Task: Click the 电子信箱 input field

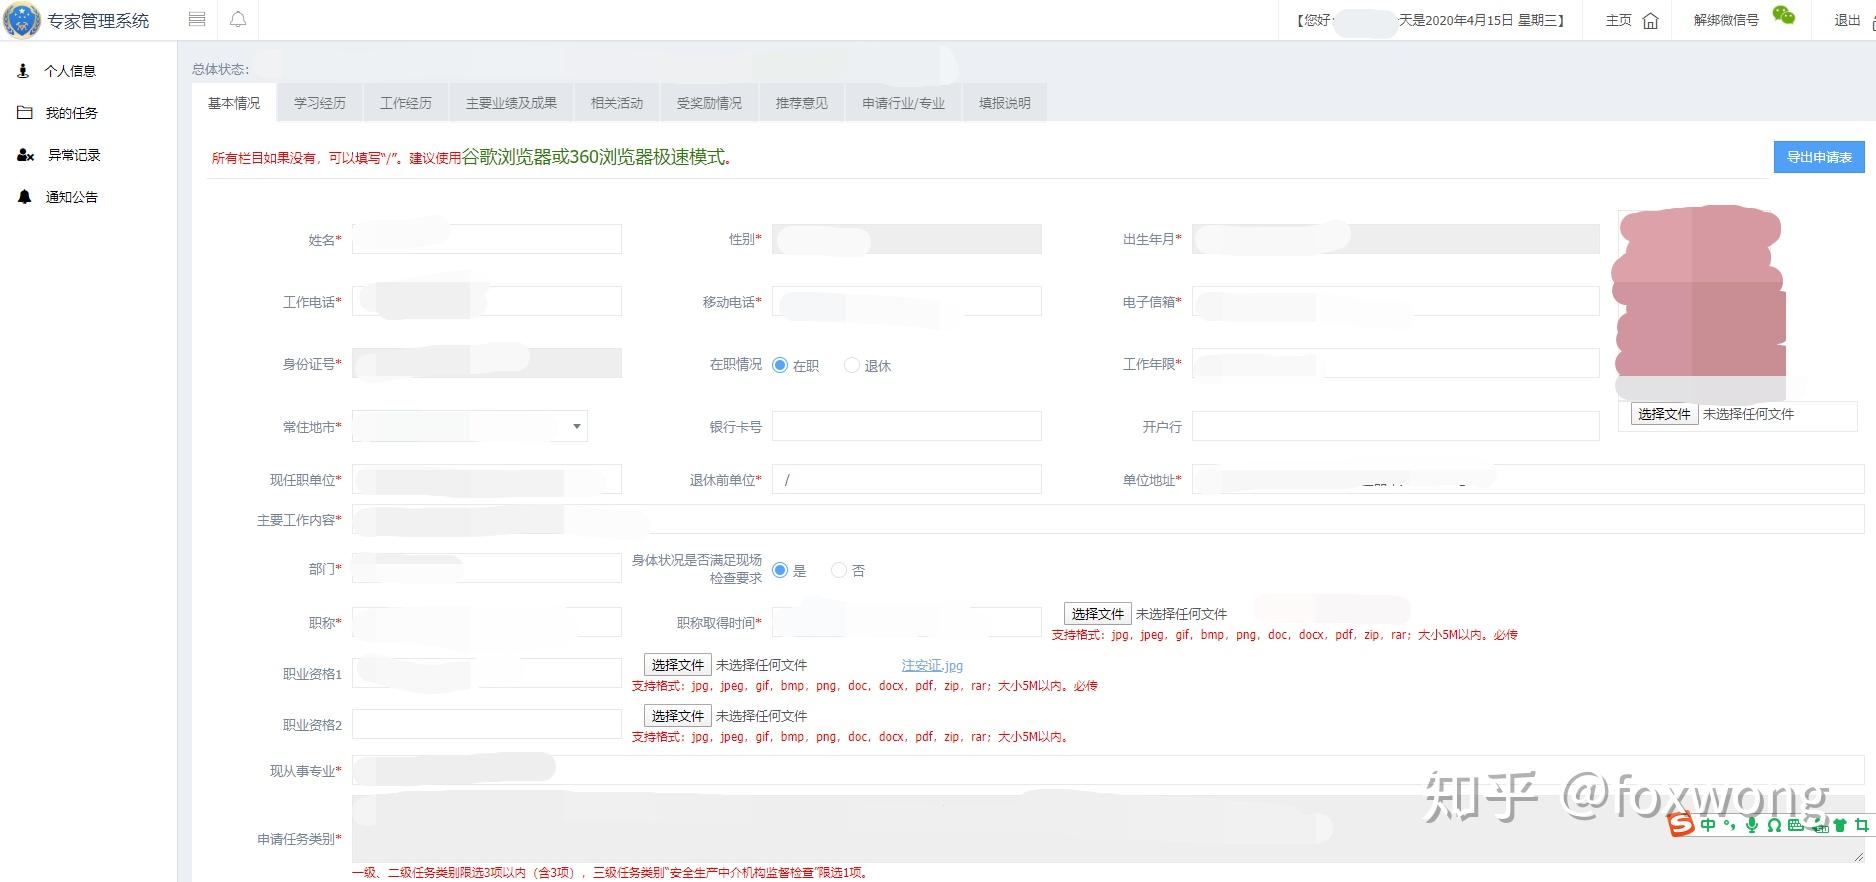Action: pos(1396,301)
